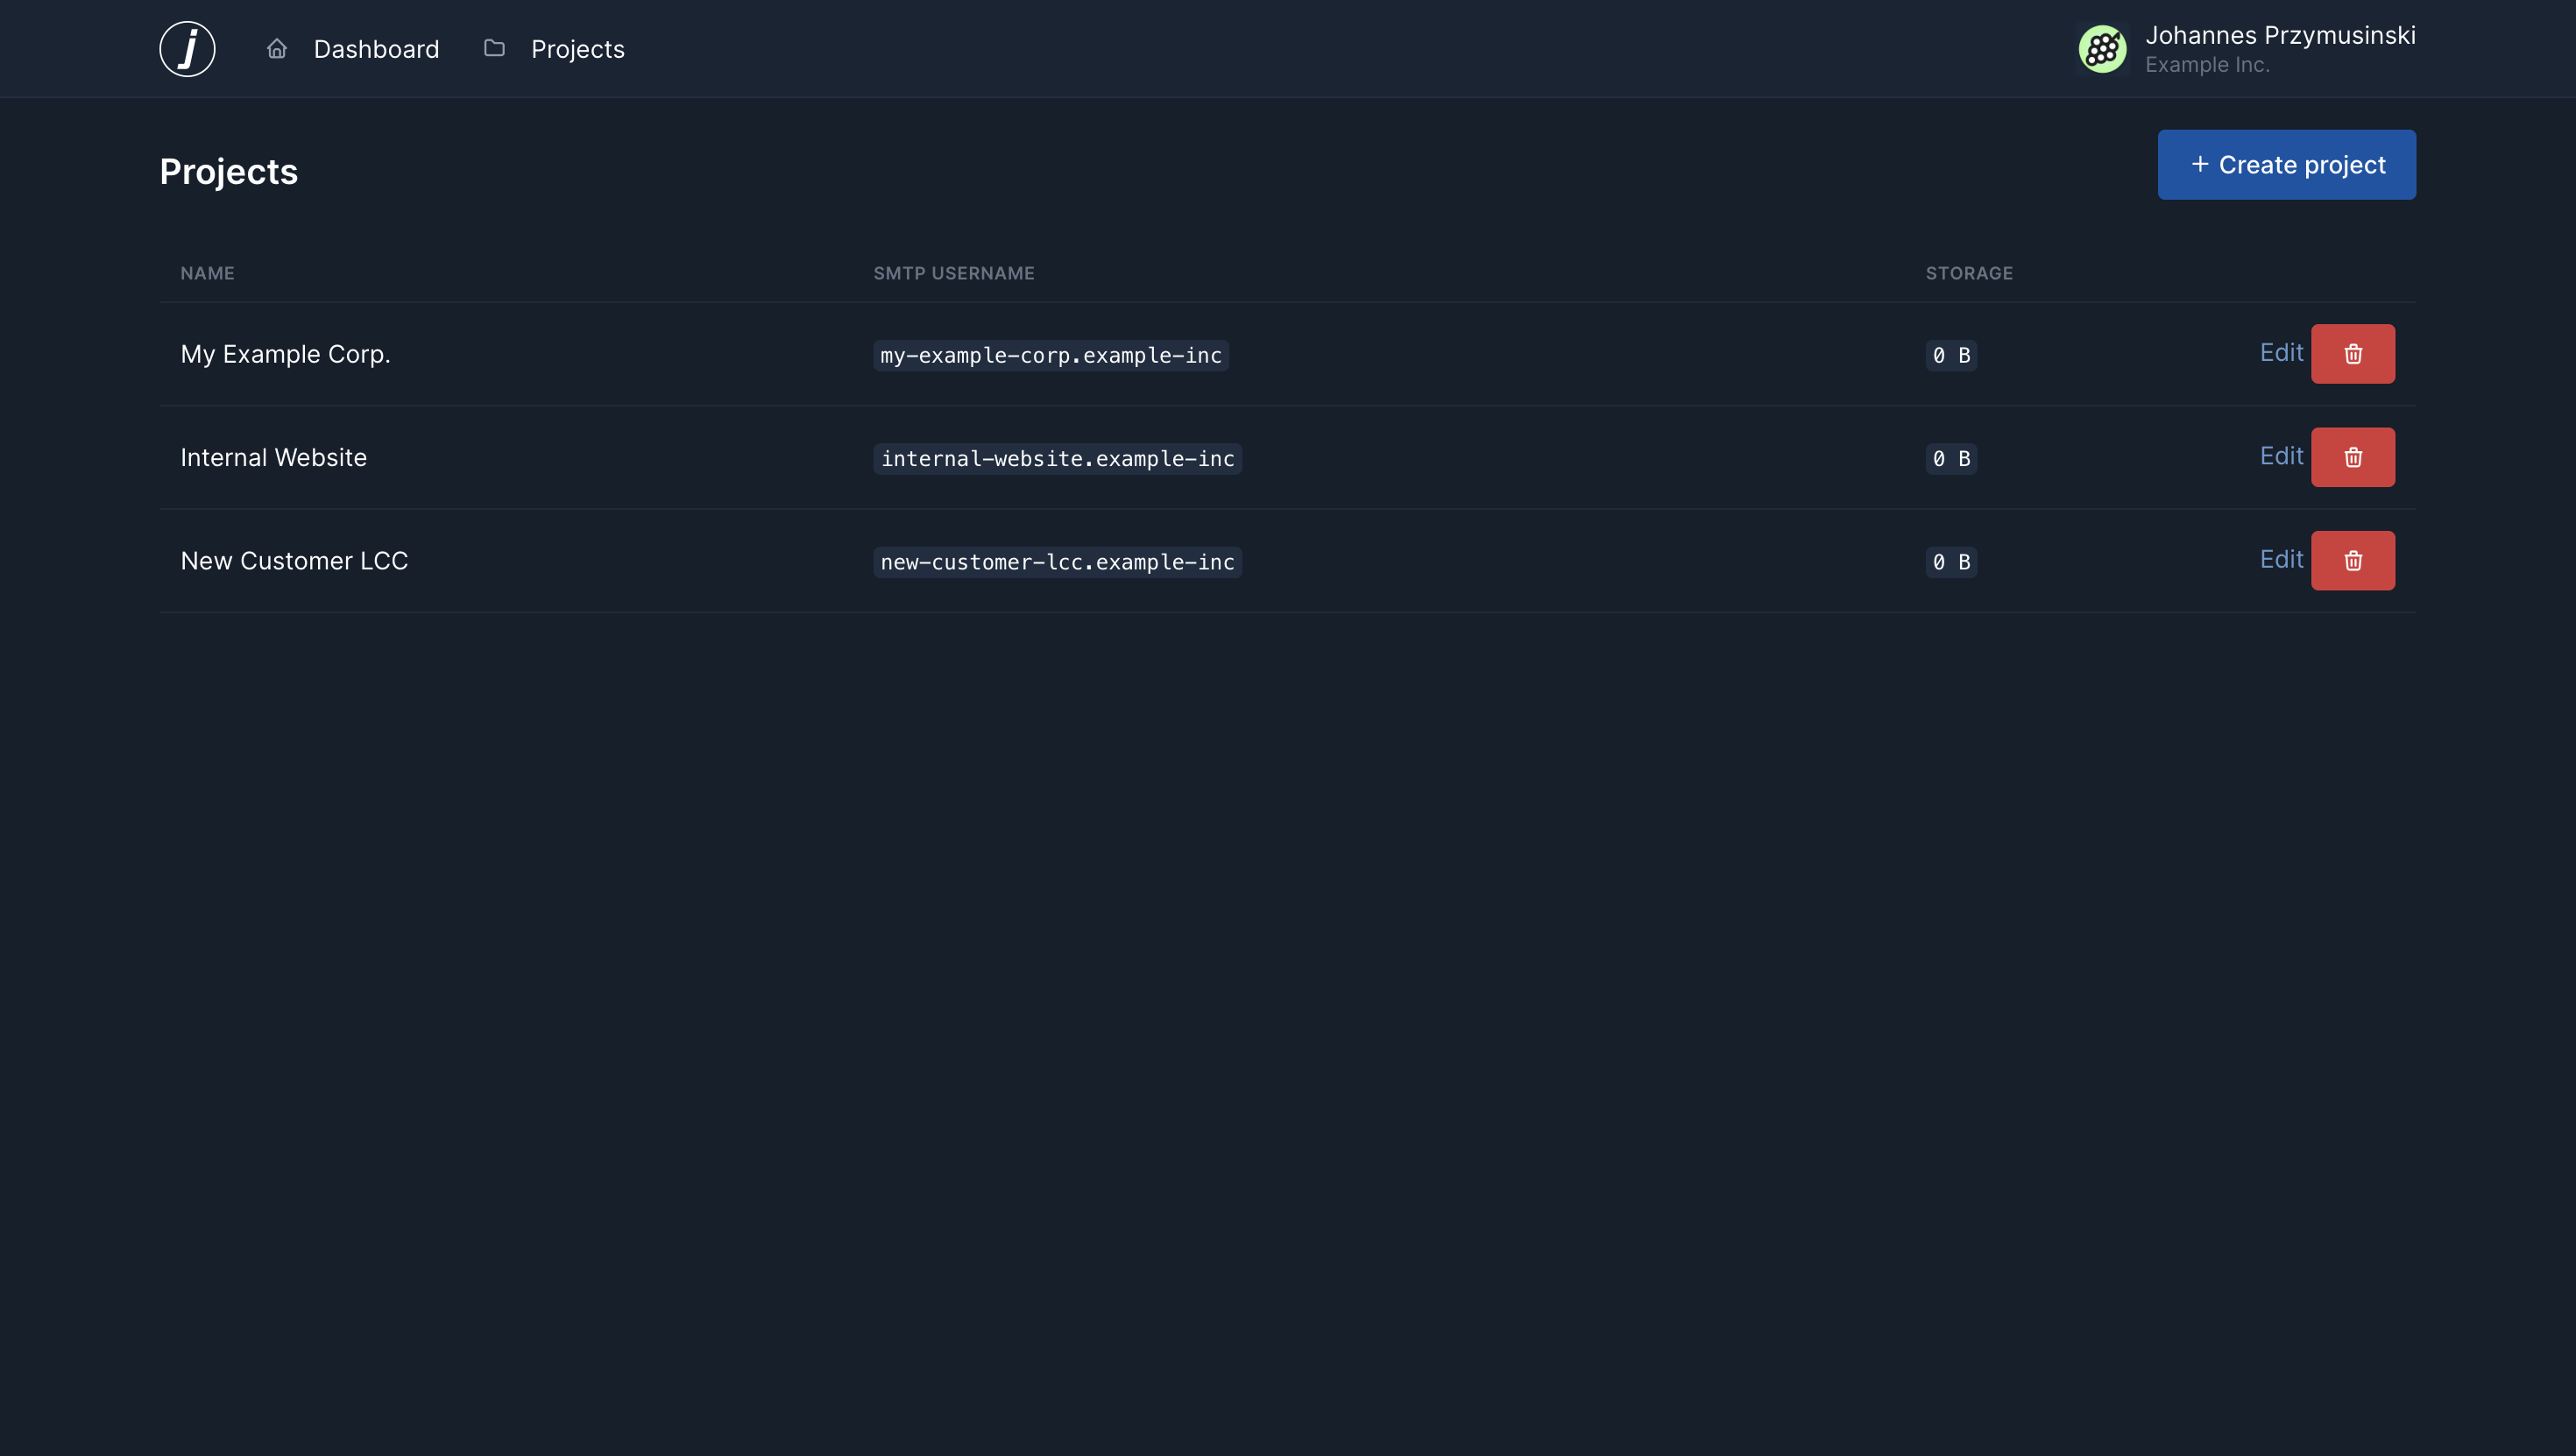Select the new-customer-lcc.example-inc SMTP username
2576x1456 pixels.
click(x=1057, y=562)
